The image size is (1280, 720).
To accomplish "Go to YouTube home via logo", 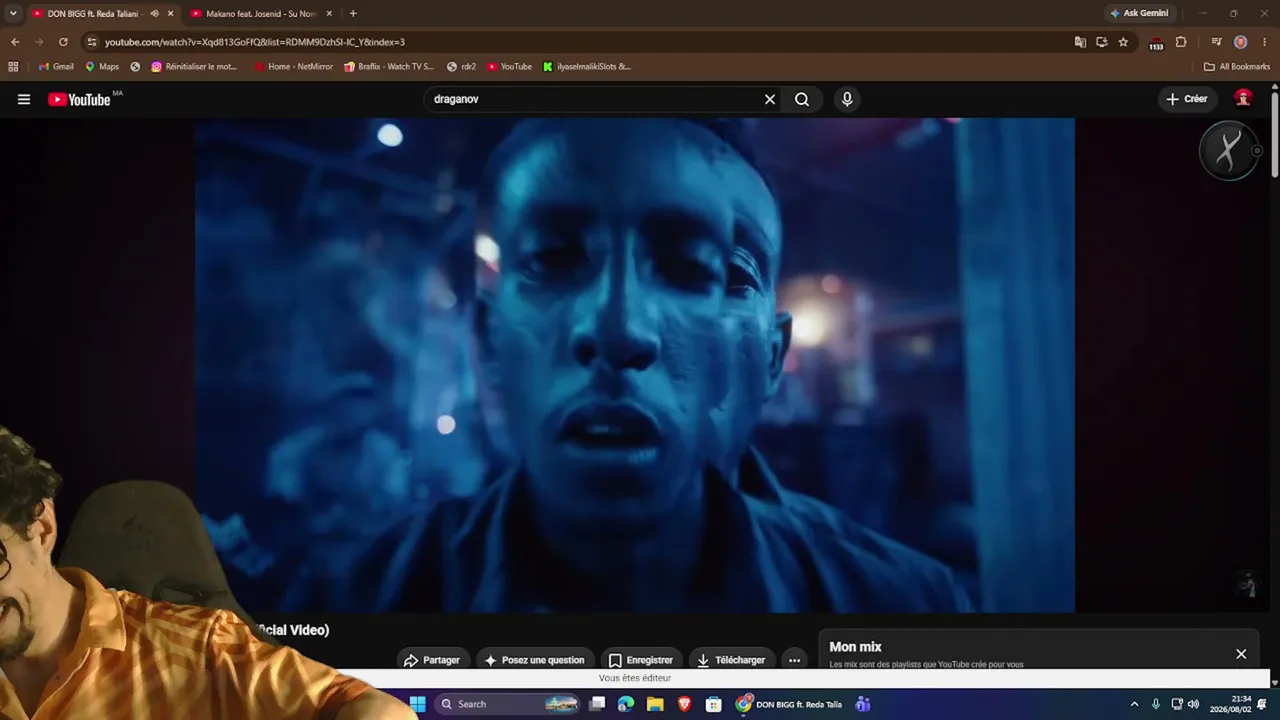I will [x=79, y=99].
